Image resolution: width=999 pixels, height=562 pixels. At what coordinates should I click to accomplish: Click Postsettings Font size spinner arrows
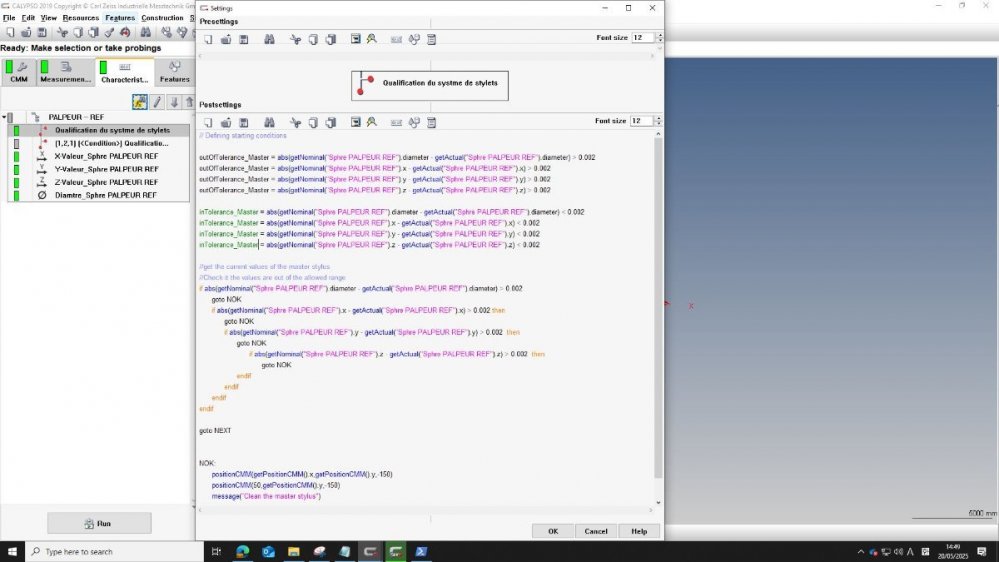[658, 121]
